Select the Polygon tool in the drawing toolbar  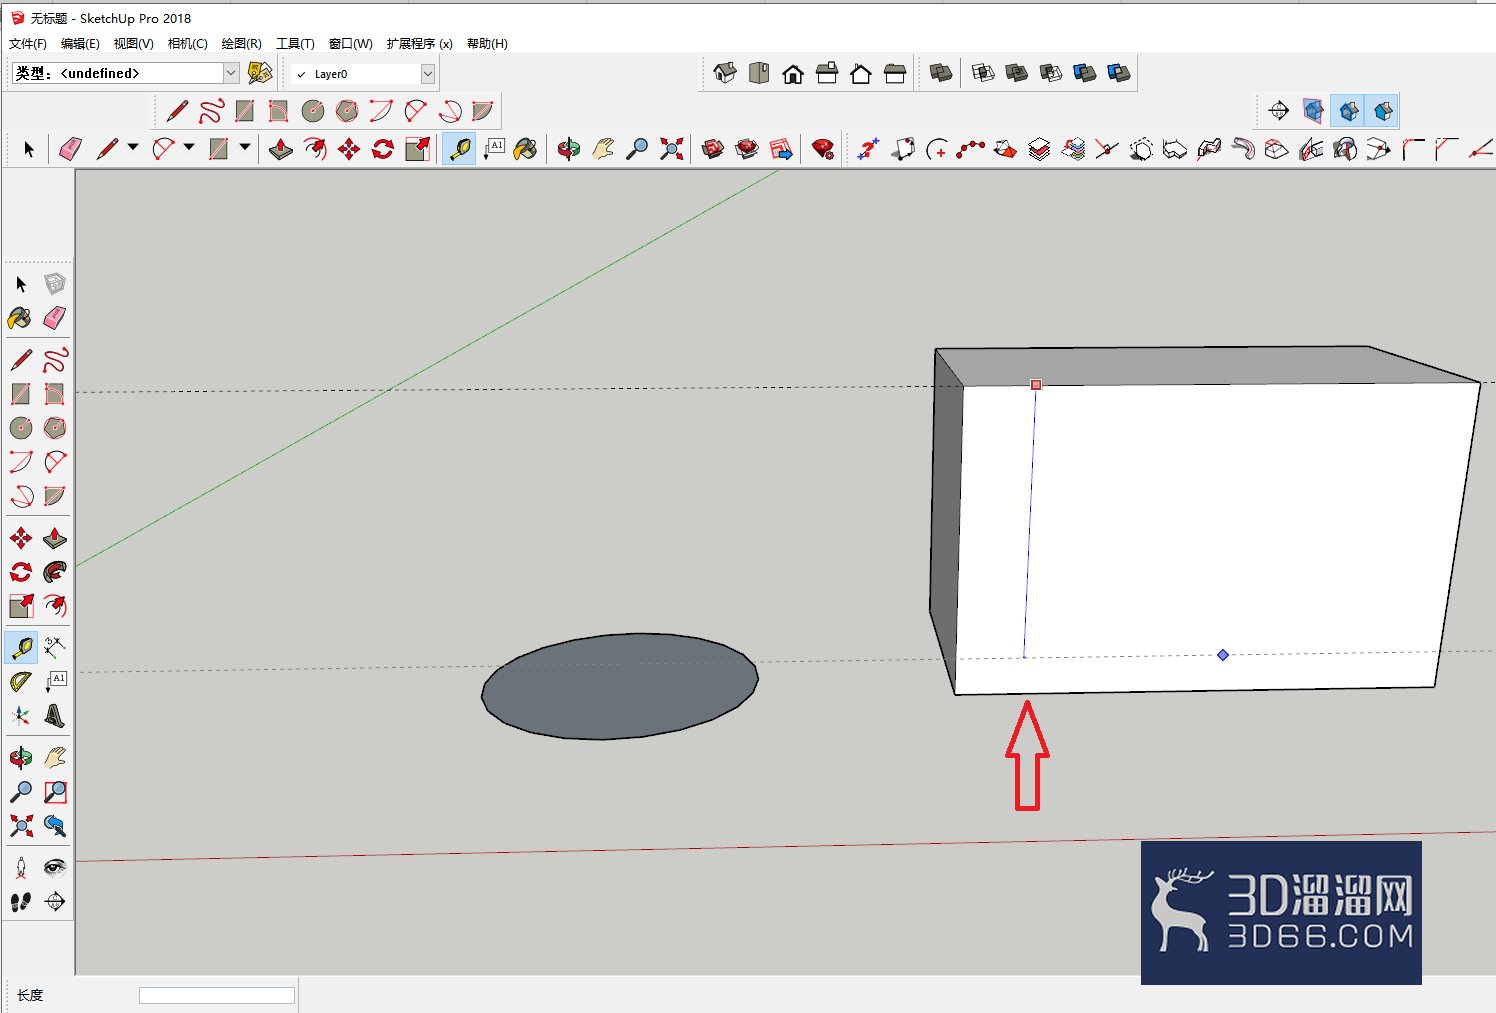(347, 110)
